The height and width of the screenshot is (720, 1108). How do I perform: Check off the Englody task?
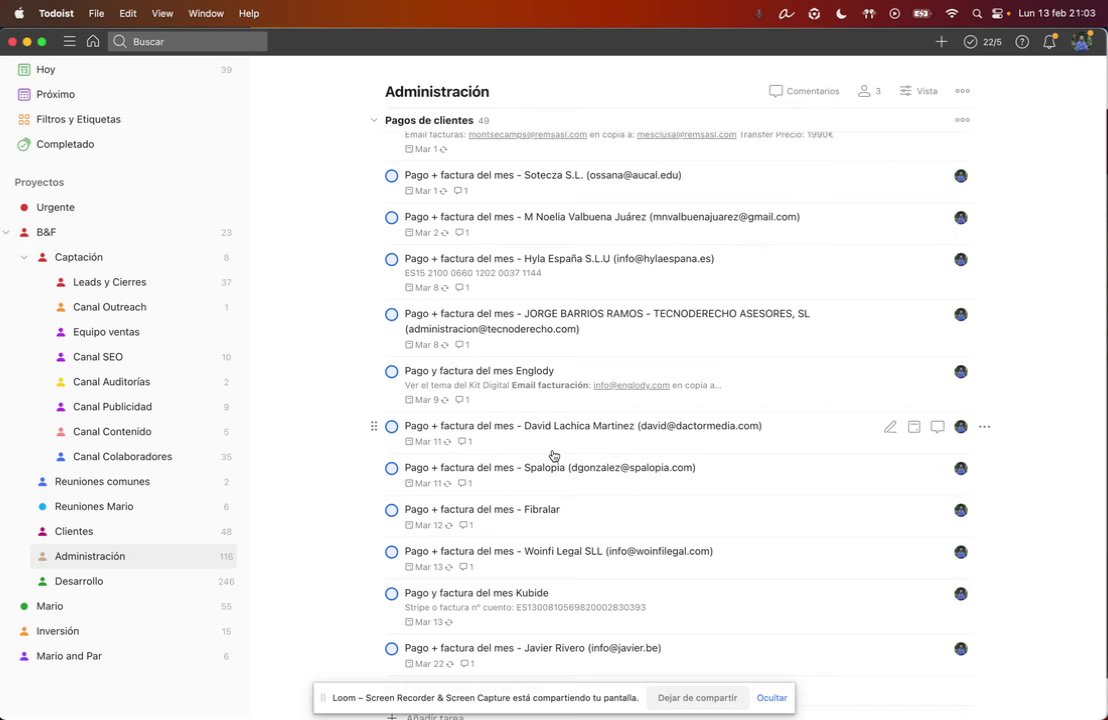coord(391,372)
